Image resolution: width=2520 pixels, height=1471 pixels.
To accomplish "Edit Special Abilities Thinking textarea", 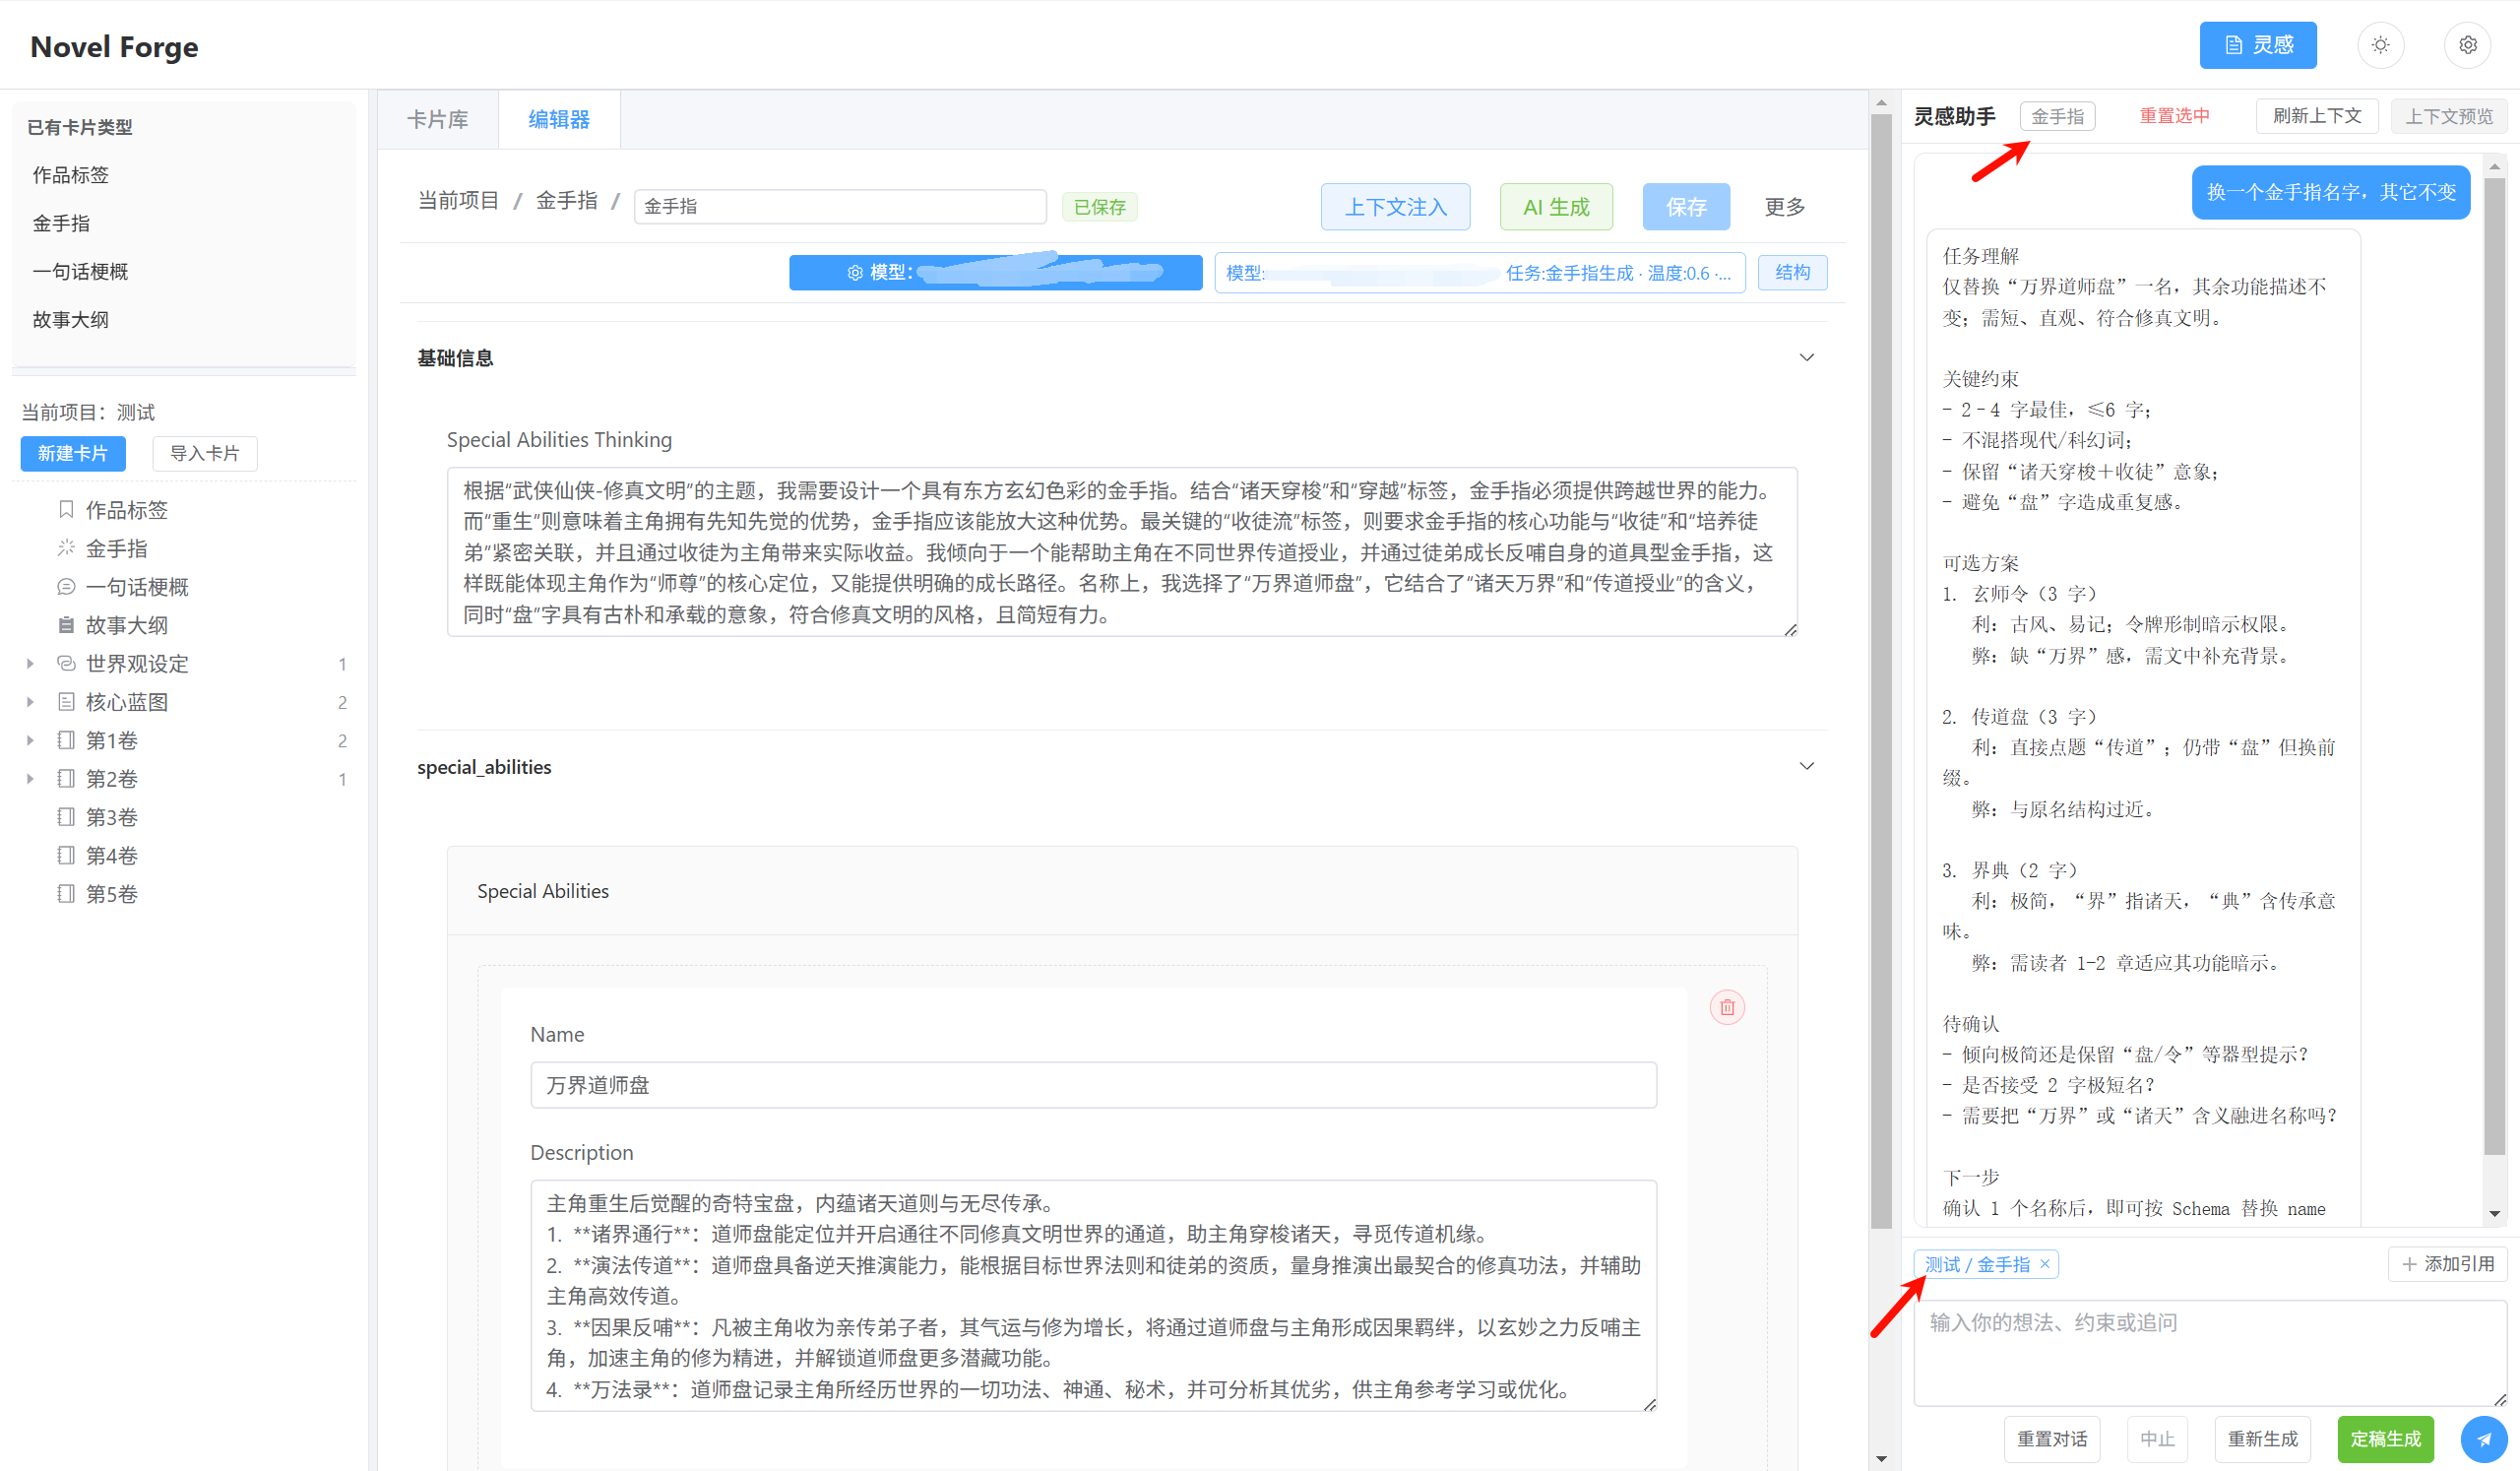I will click(x=1121, y=552).
